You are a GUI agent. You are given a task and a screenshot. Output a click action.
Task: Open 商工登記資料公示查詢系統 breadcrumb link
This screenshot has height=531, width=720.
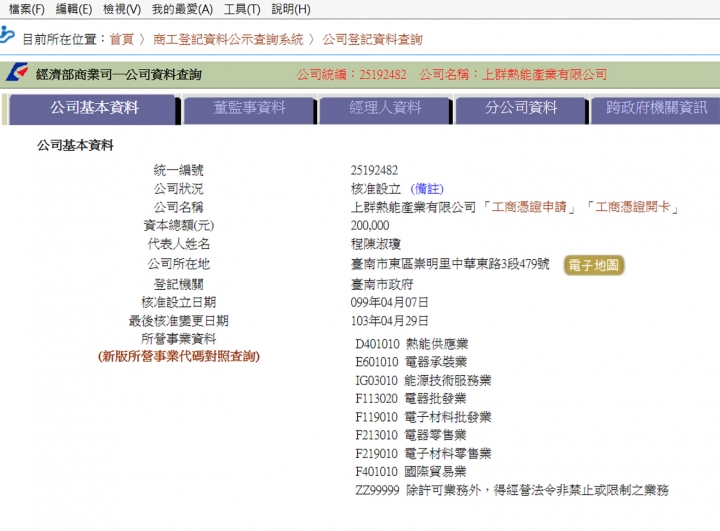(228, 40)
